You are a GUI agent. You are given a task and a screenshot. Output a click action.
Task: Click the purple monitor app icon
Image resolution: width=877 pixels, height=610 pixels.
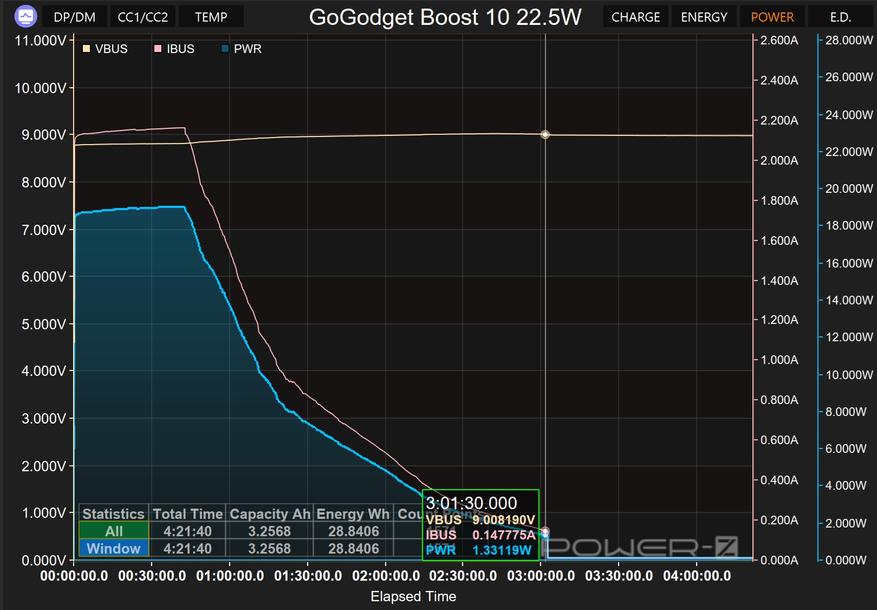pyautogui.click(x=26, y=17)
